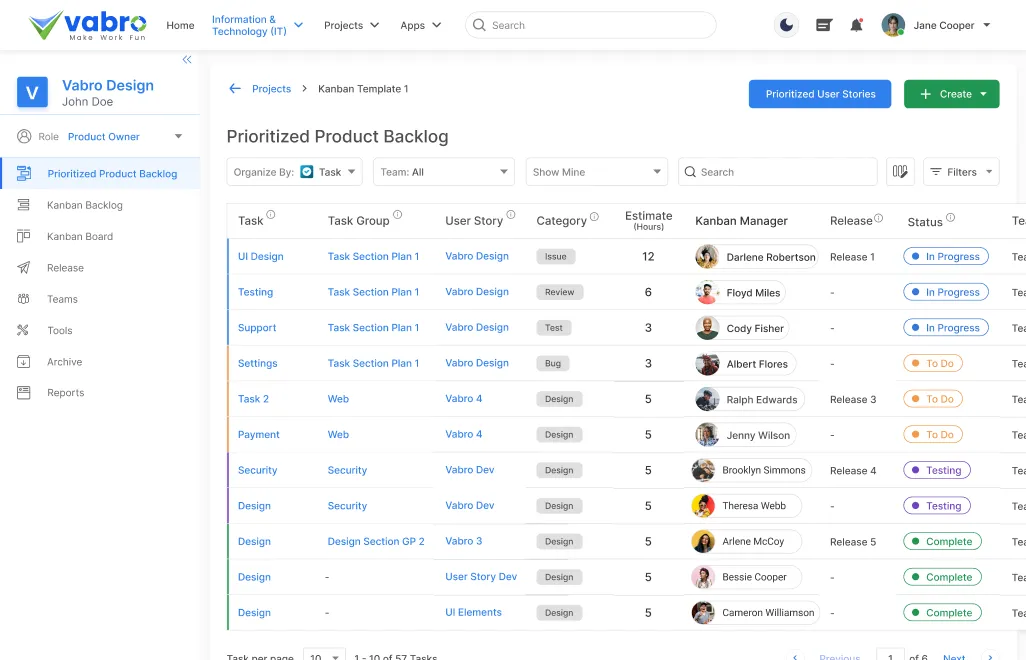The image size is (1026, 660).
Task: Click the Prioritized User Stories button
Action: click(820, 93)
